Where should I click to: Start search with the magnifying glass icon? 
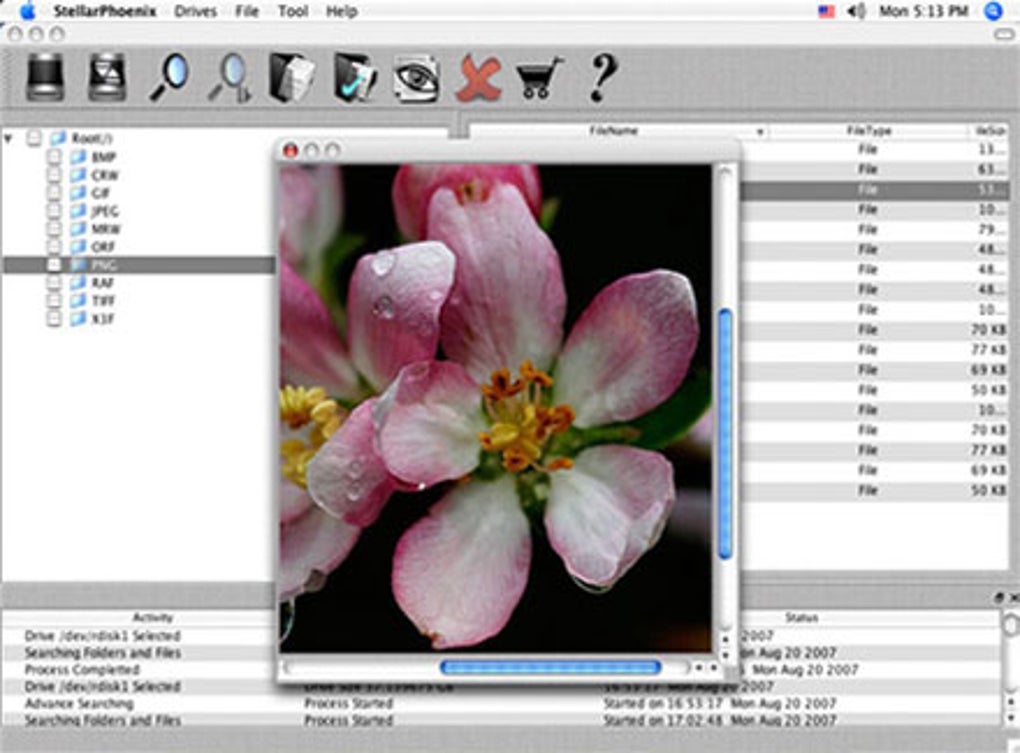pos(169,77)
